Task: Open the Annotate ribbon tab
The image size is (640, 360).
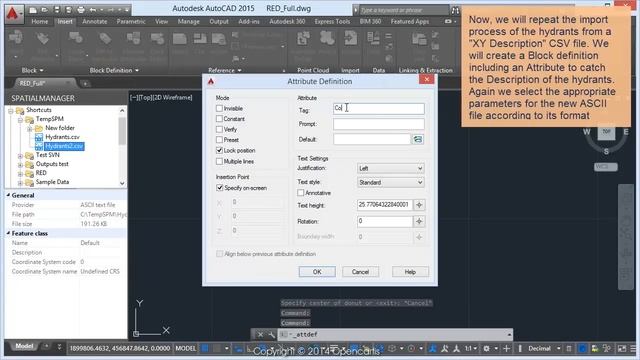Action: click(95, 21)
